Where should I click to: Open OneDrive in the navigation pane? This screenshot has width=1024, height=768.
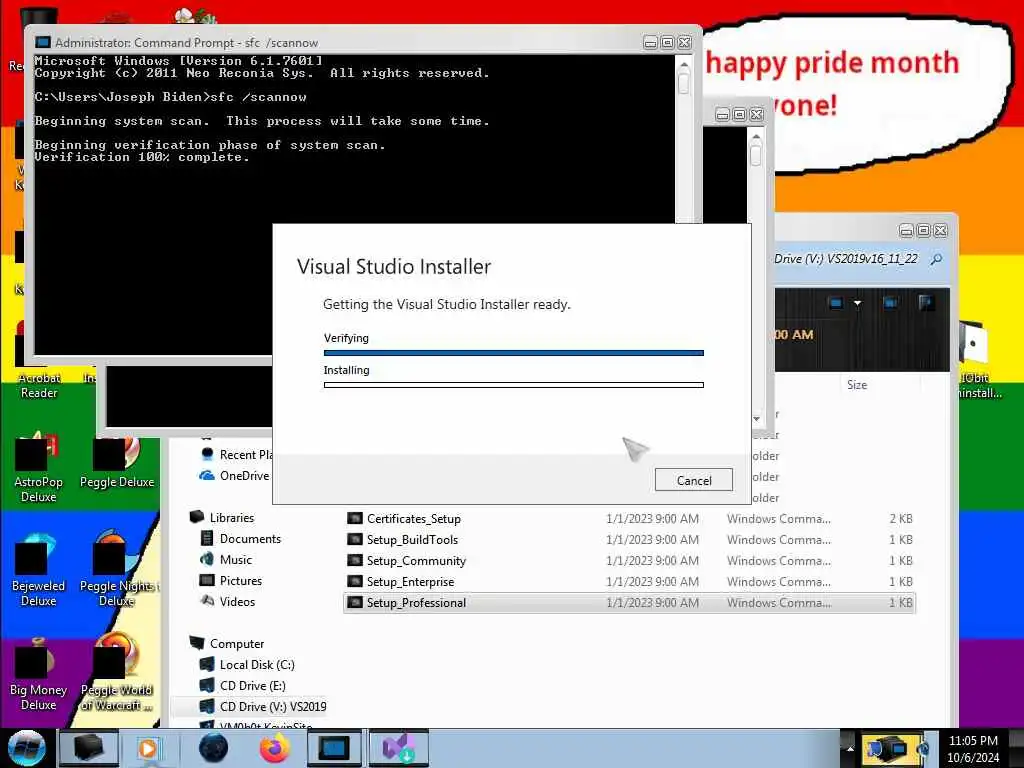pyautogui.click(x=244, y=475)
